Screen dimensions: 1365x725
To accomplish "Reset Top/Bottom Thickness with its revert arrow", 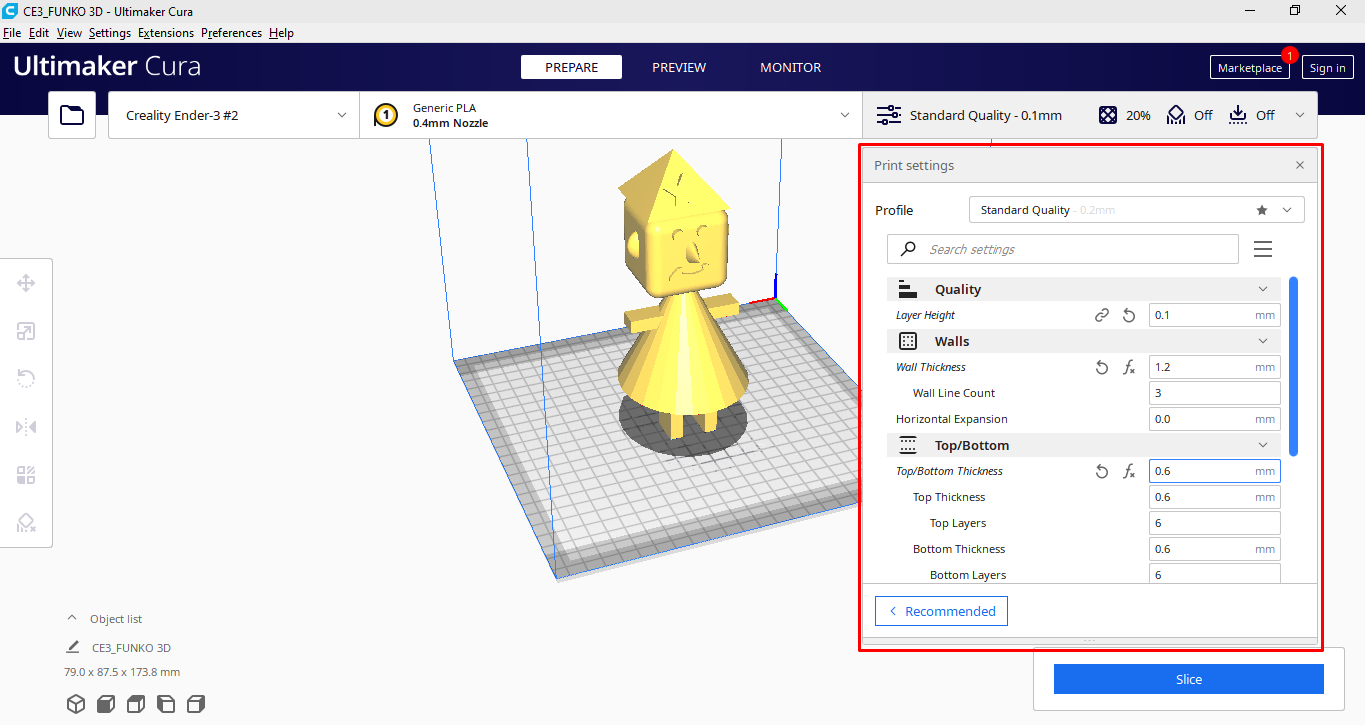I will click(1102, 471).
